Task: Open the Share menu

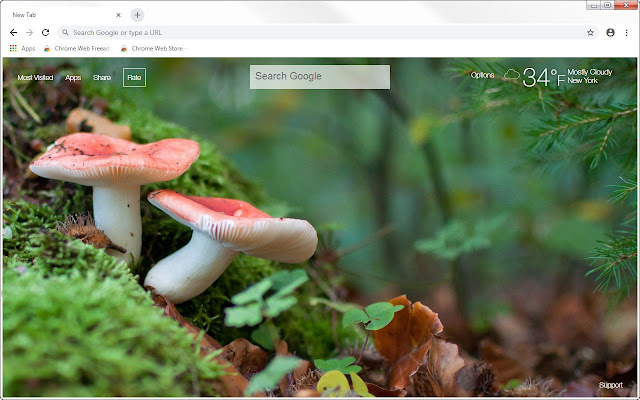Action: [102, 78]
